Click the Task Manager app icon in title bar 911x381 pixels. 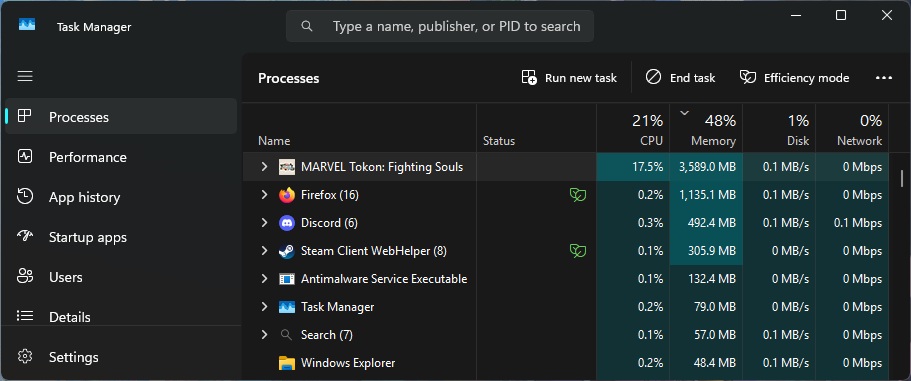point(27,24)
